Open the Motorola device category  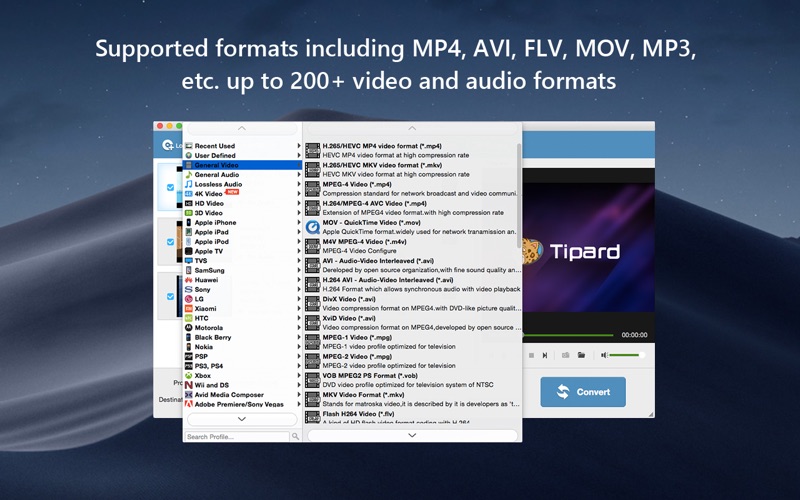242,328
